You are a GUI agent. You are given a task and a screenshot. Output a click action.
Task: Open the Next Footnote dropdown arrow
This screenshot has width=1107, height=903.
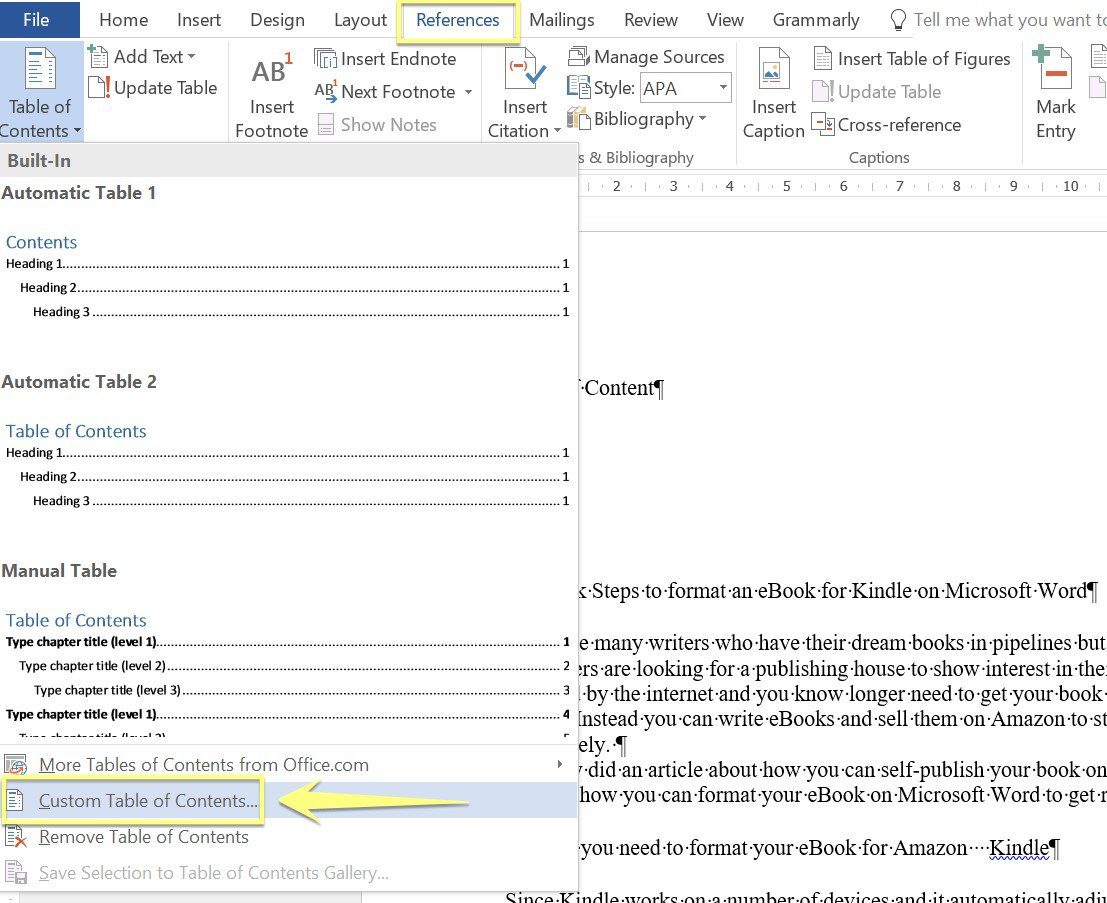point(468,93)
